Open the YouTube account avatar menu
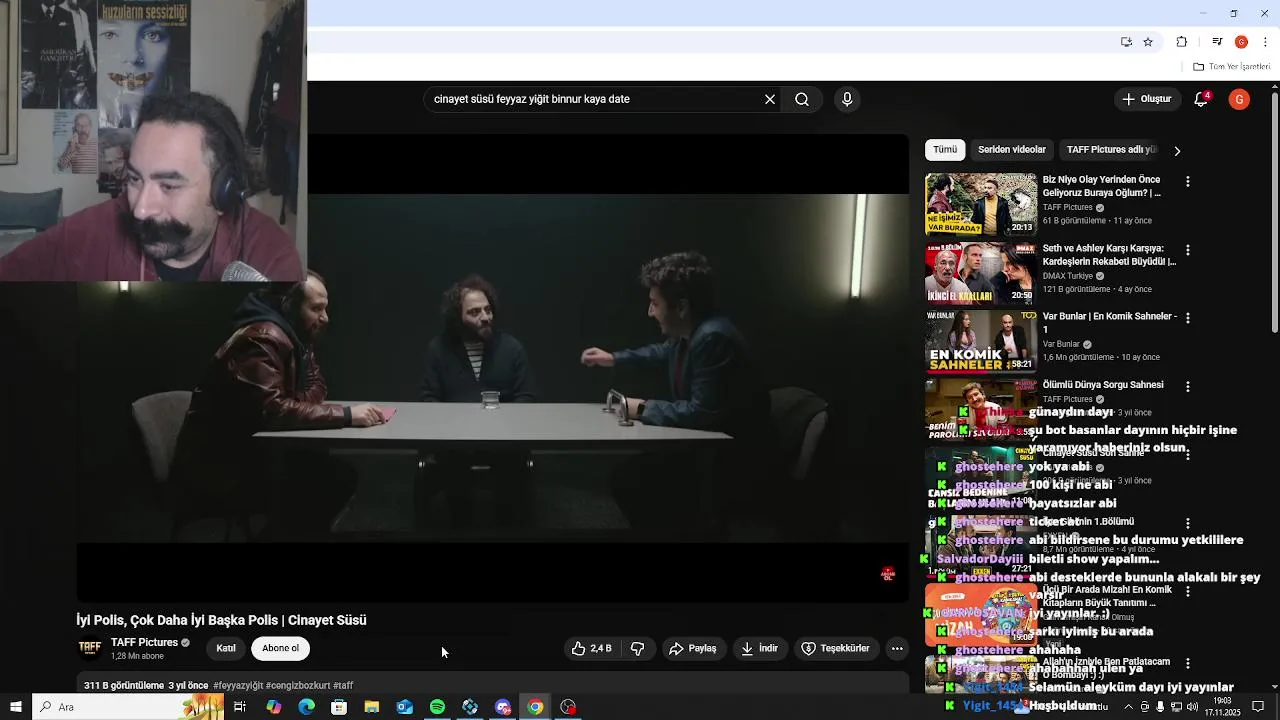1280x720 pixels. 1239,99
